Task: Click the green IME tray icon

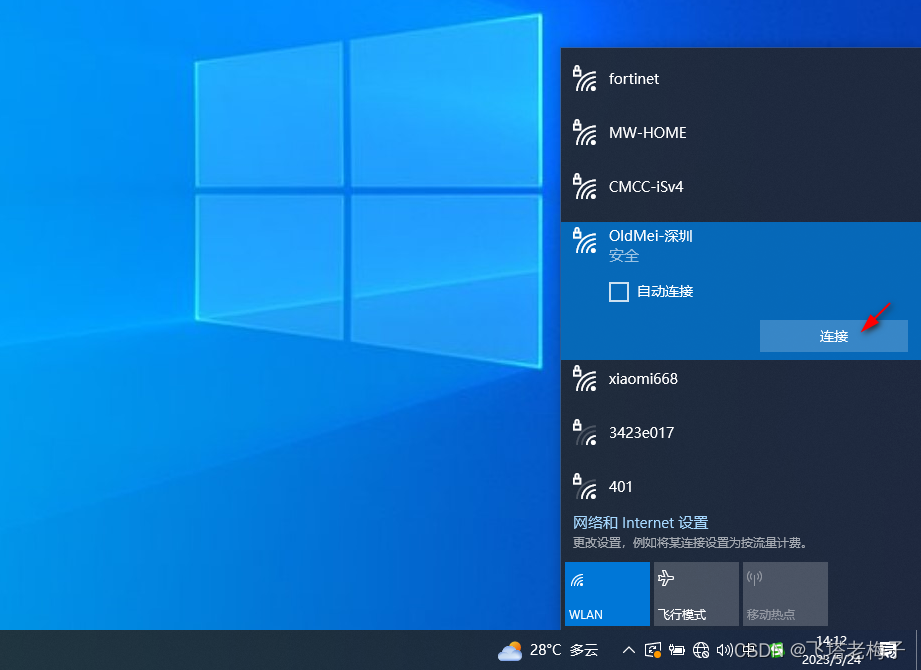Action: [777, 650]
